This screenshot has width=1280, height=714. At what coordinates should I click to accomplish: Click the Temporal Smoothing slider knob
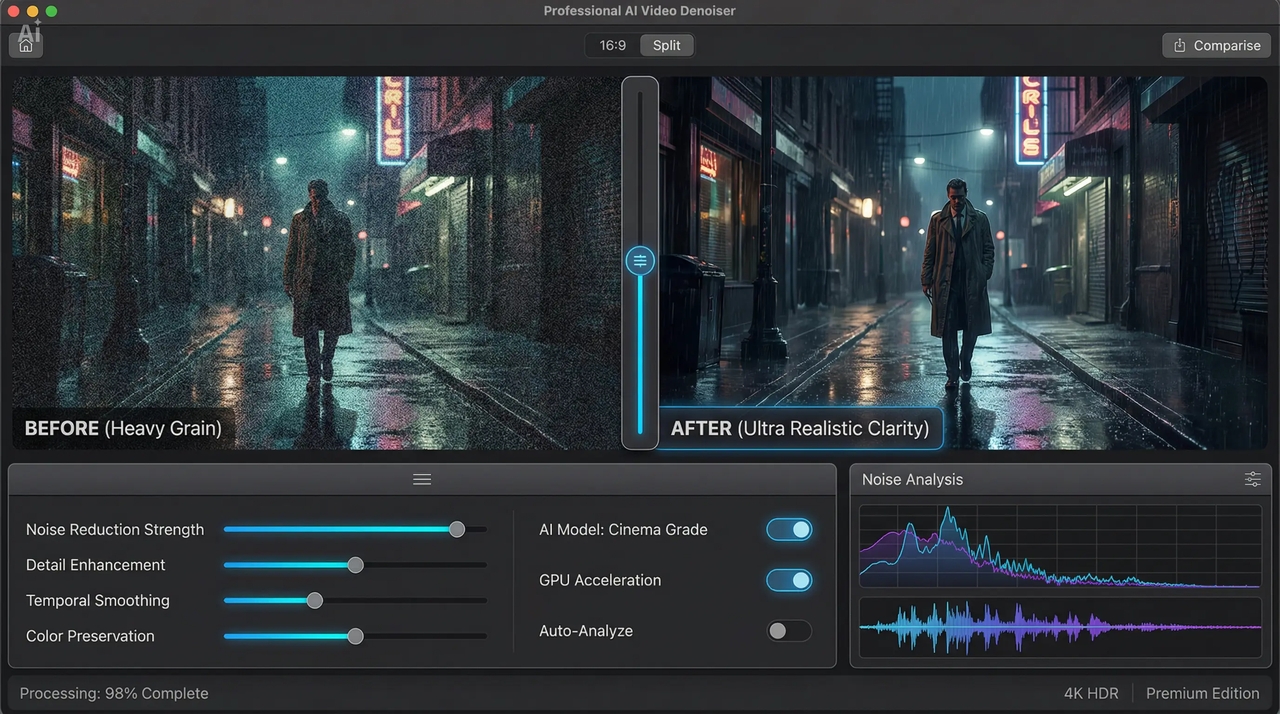coord(315,601)
